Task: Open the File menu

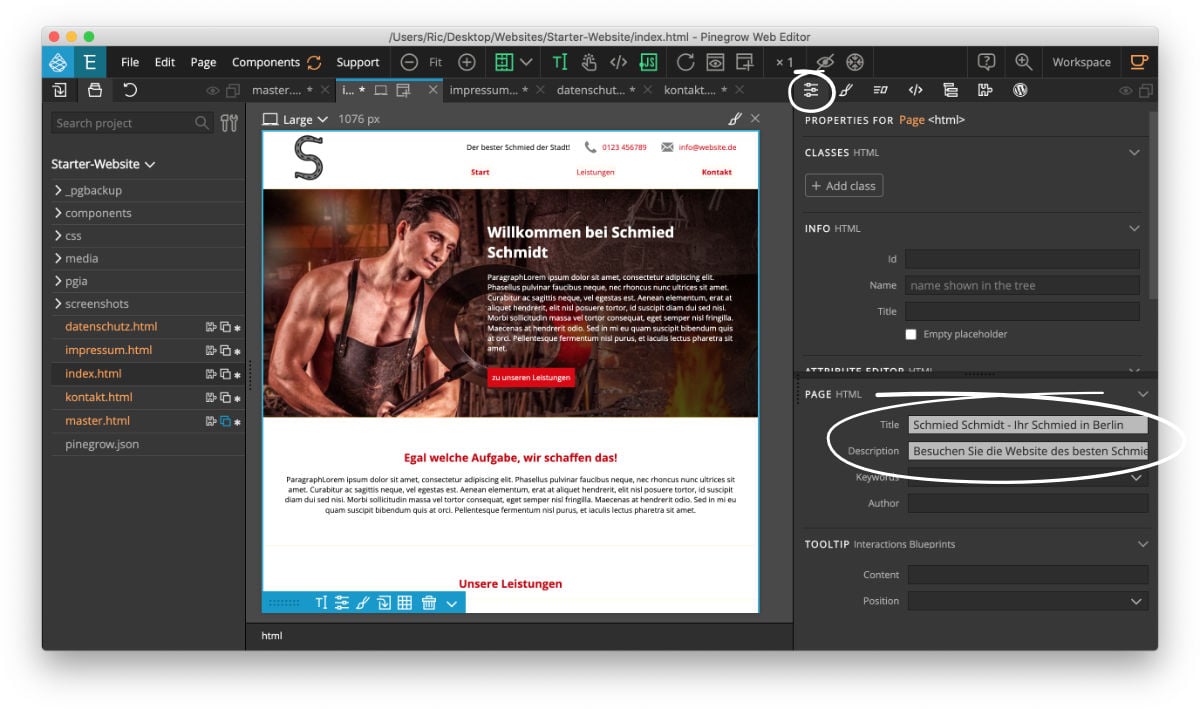Action: [x=130, y=62]
